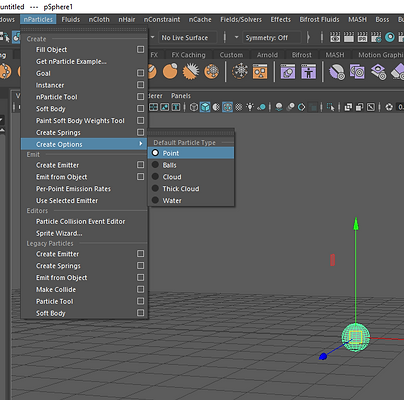
Task: Select Water as default particle type
Action: coord(191,200)
